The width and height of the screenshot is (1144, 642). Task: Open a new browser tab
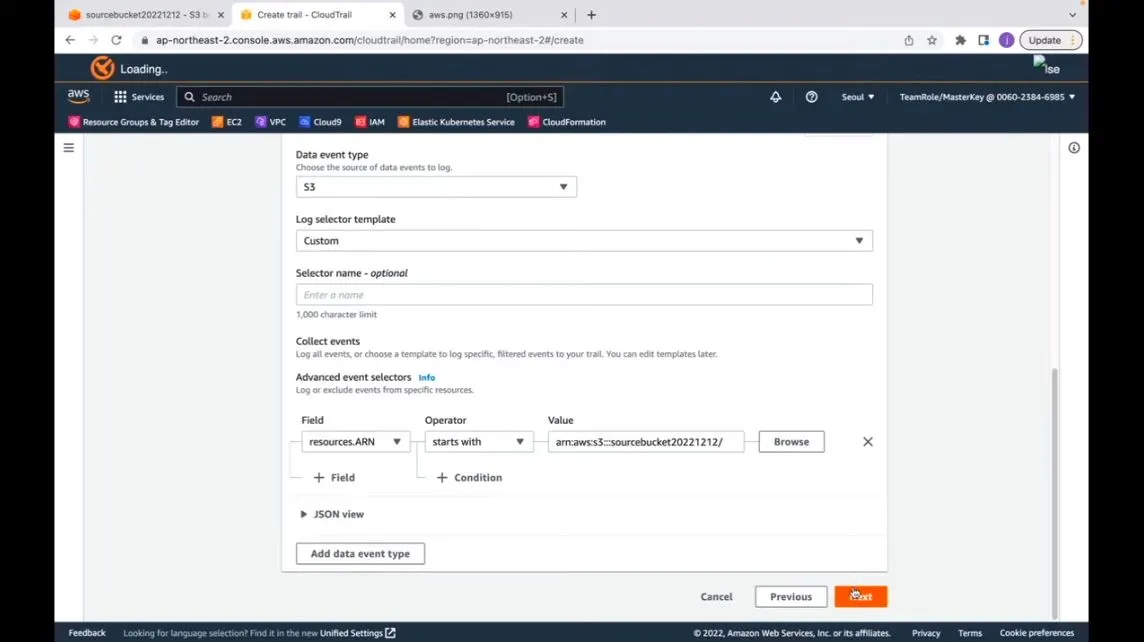click(591, 15)
